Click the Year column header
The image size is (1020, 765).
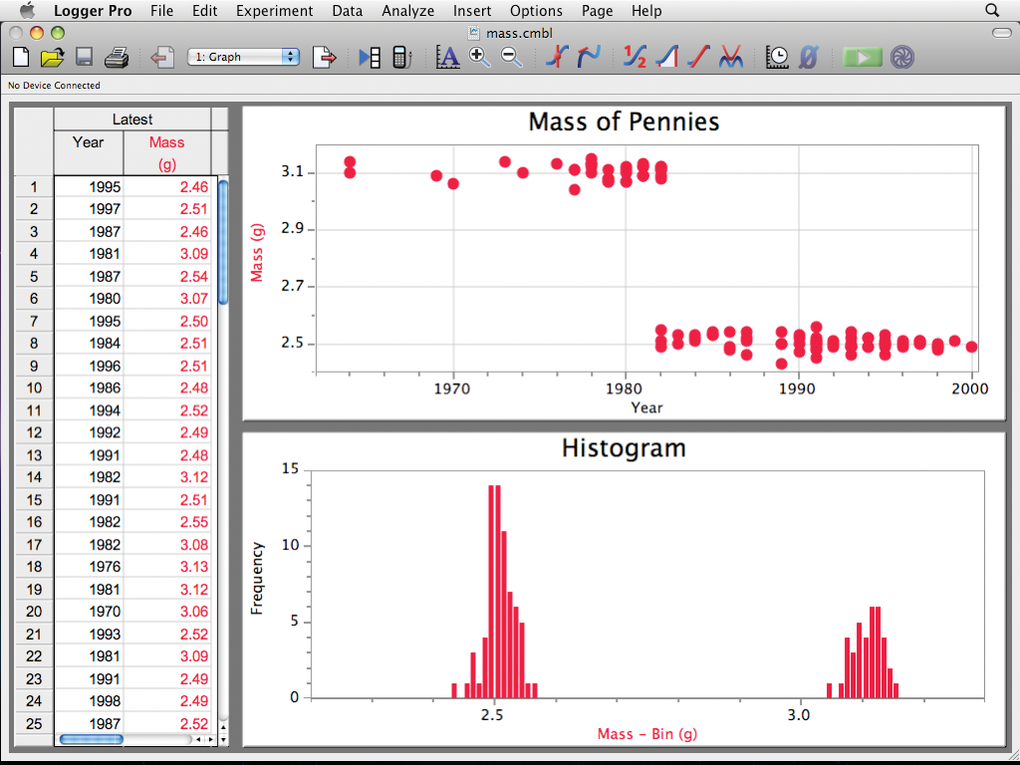88,152
